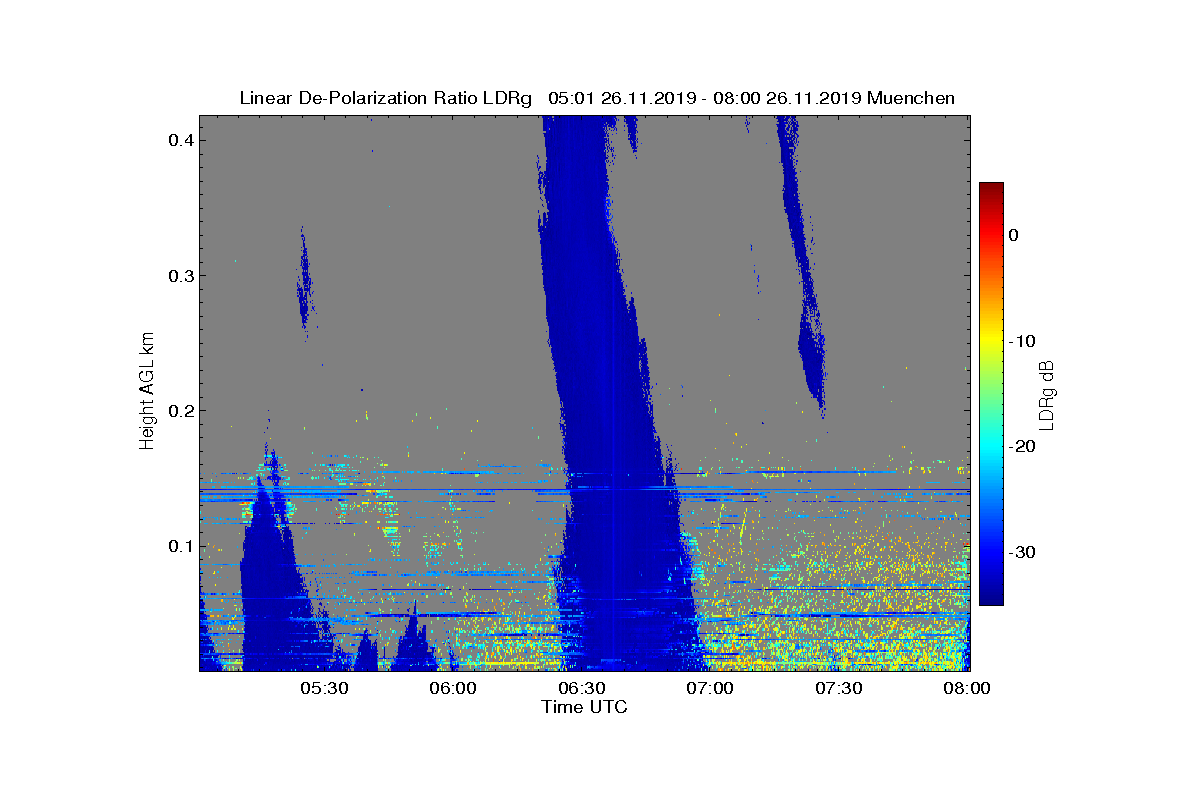Viewport: 1200px width, 800px height.
Task: Click the colorbar value -10
Action: [1022, 341]
